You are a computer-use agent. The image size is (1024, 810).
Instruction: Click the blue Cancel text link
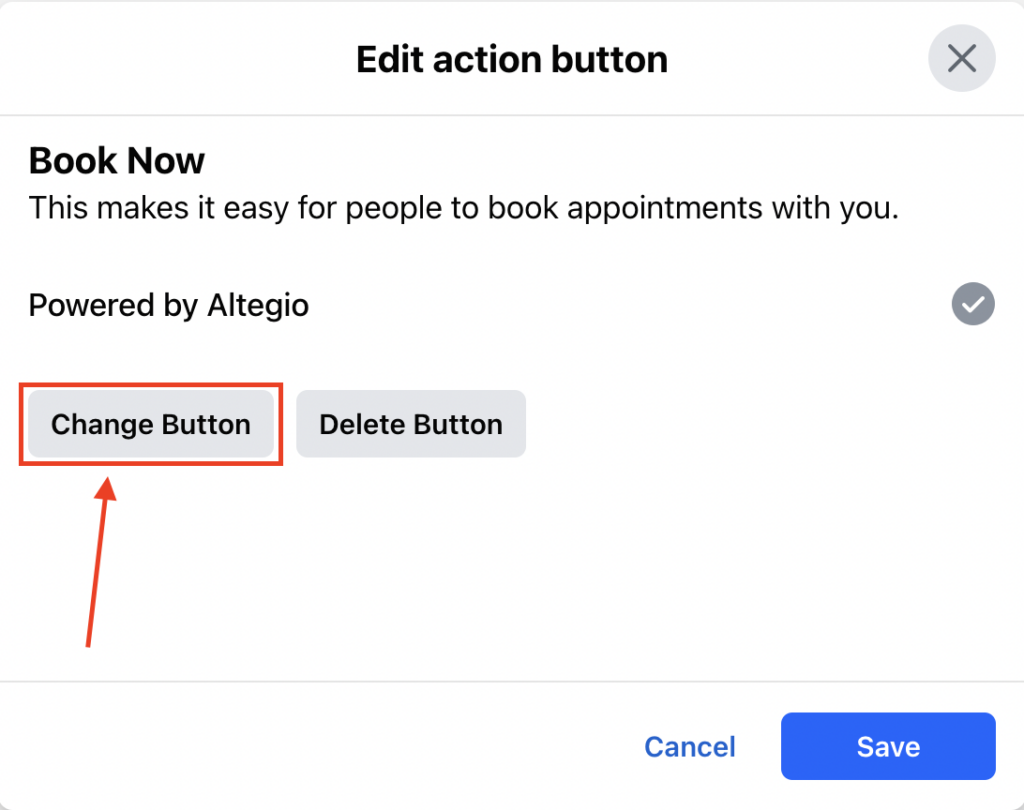click(x=689, y=746)
